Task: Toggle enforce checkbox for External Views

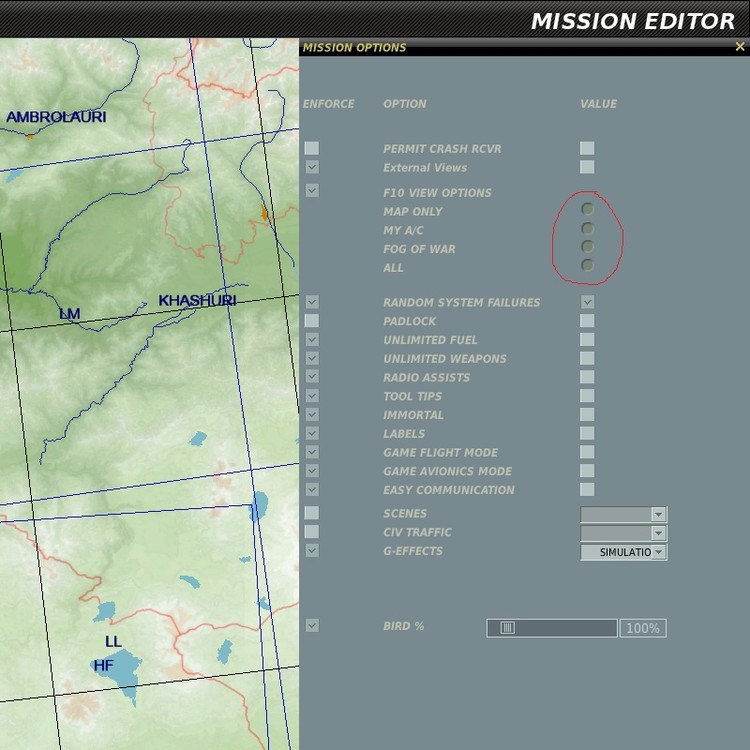Action: [x=311, y=167]
